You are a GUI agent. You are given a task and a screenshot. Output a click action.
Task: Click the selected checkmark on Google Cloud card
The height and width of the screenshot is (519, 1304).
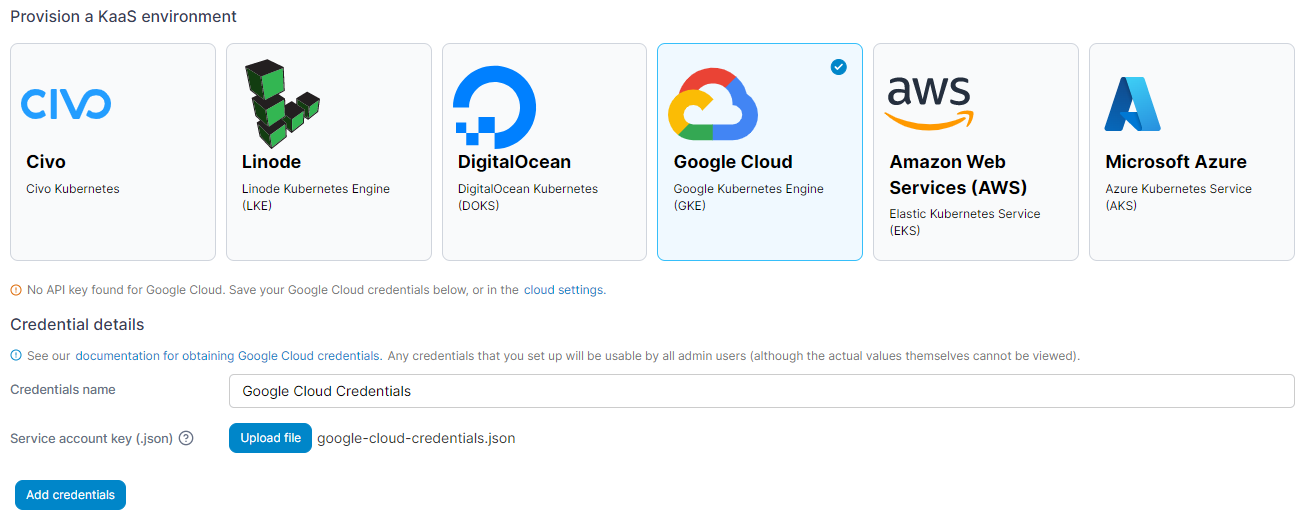click(839, 67)
